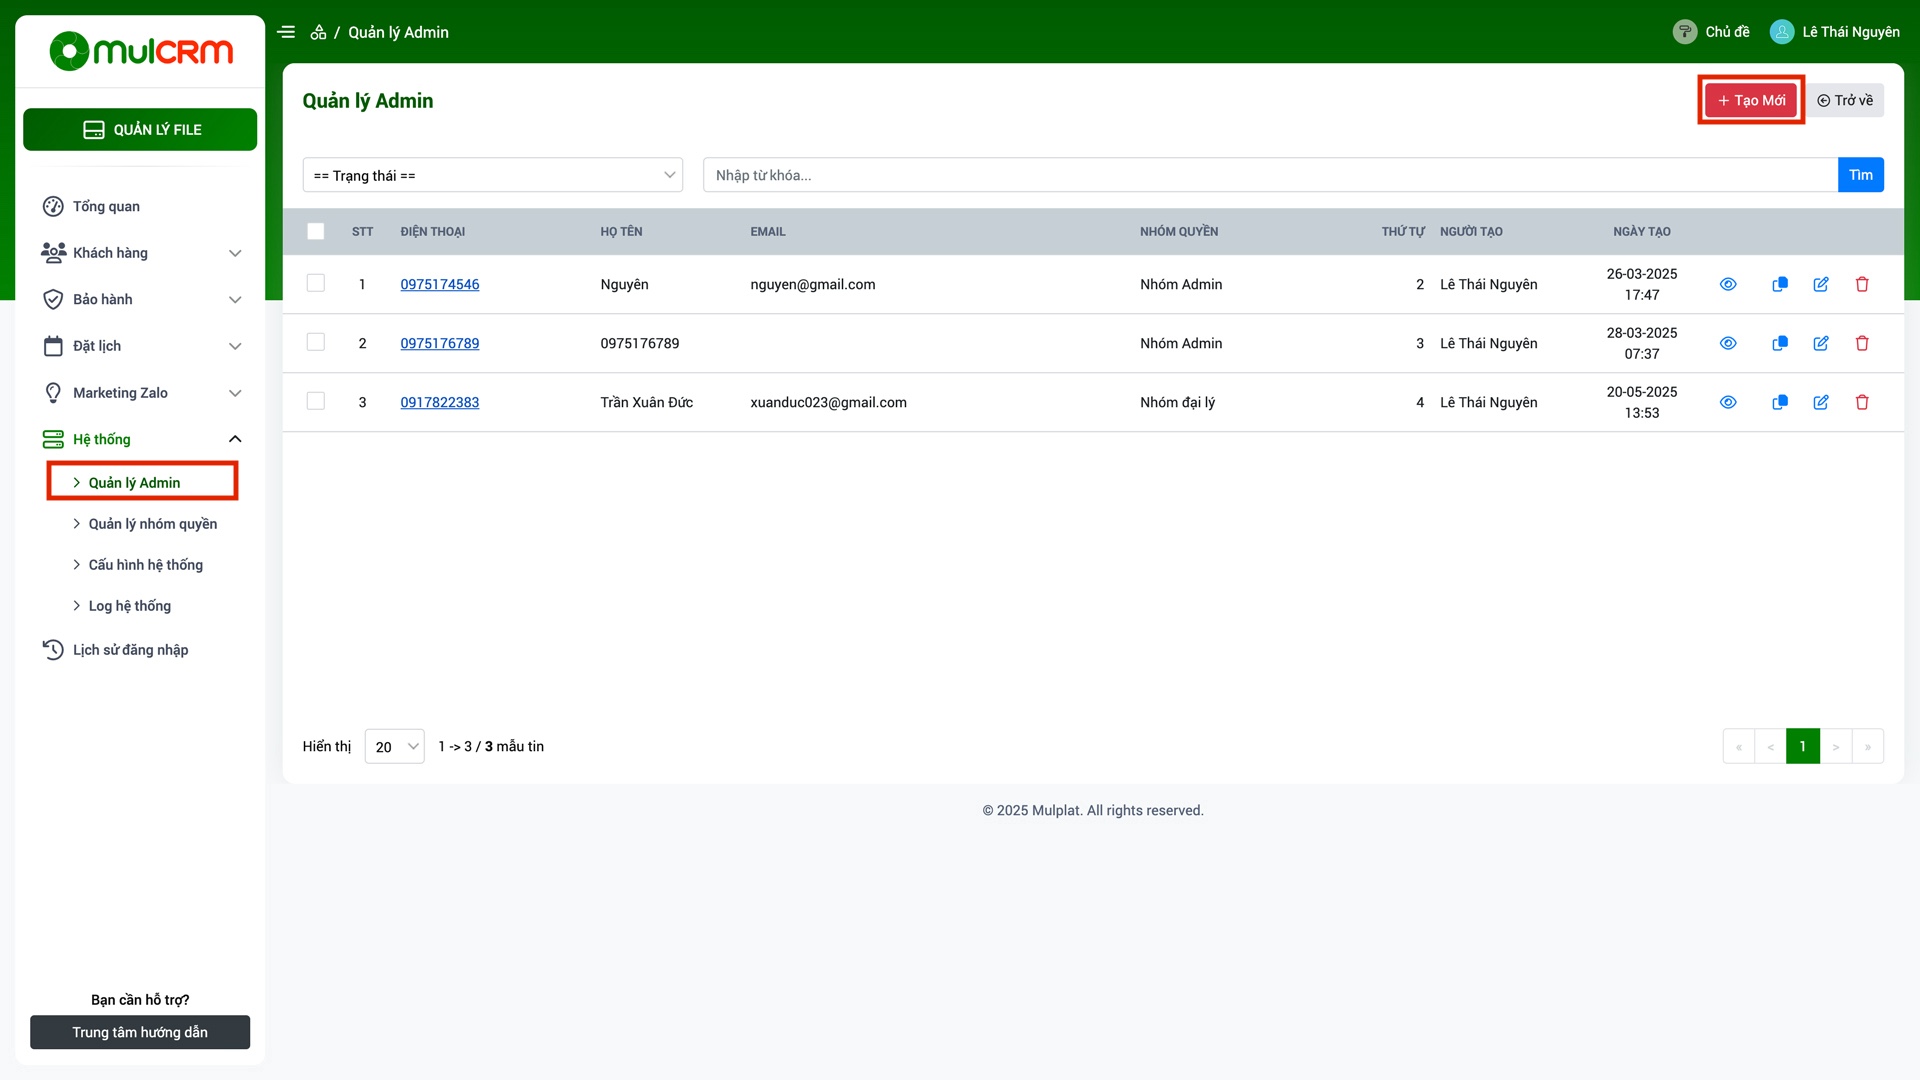
Task: Open the Chủ đề theme icon
Action: [x=1685, y=32]
